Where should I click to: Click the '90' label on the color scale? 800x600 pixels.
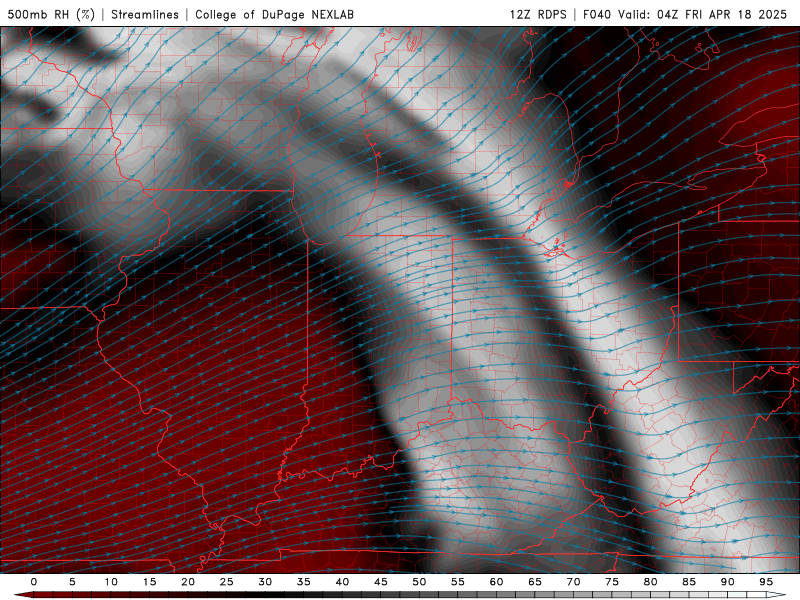(x=728, y=582)
